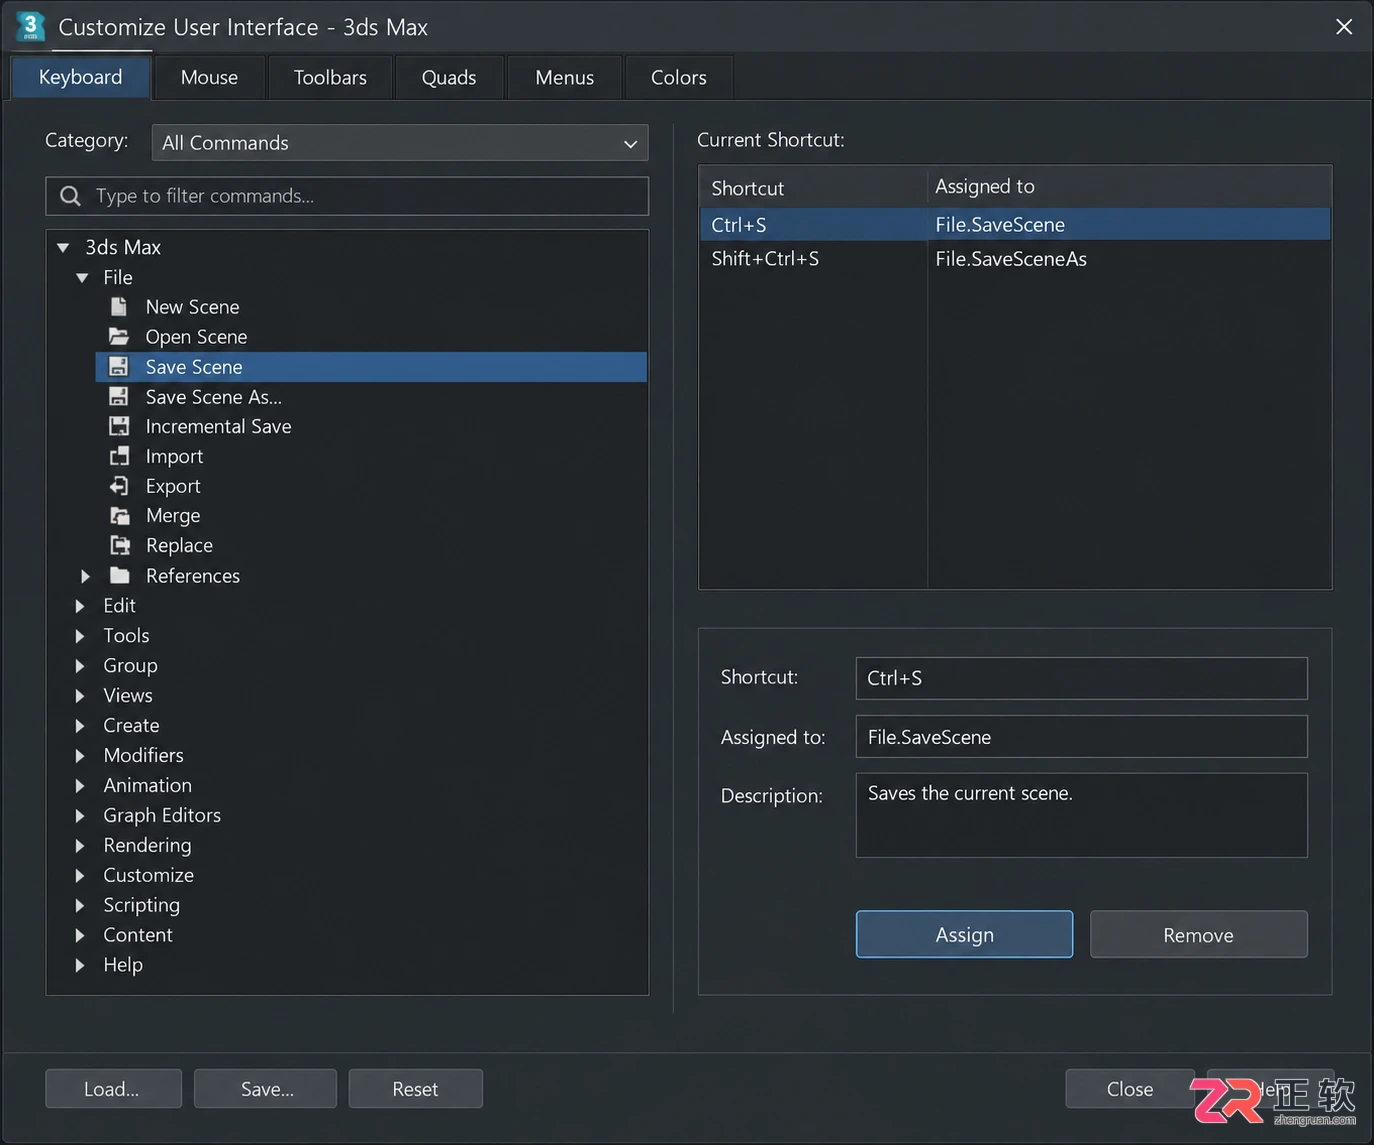1374x1145 pixels.
Task: Select the Modifiers tree item
Action: [144, 755]
